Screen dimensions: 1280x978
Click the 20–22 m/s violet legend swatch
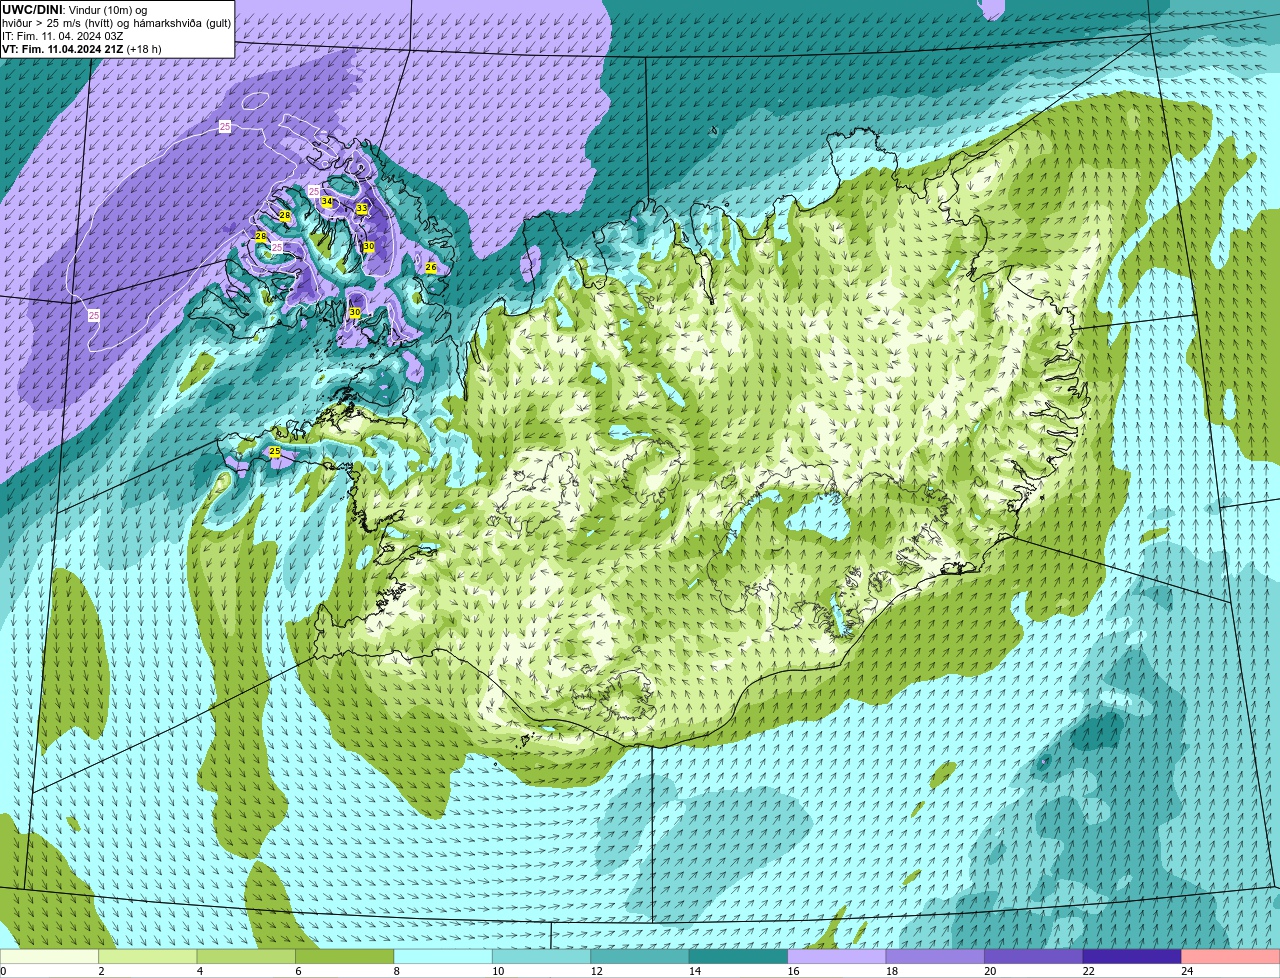pos(1036,957)
